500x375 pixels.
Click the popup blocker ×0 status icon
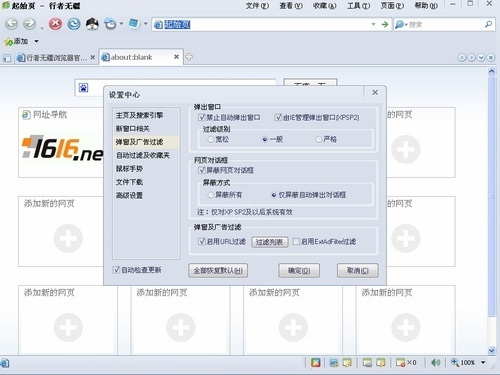point(406,363)
